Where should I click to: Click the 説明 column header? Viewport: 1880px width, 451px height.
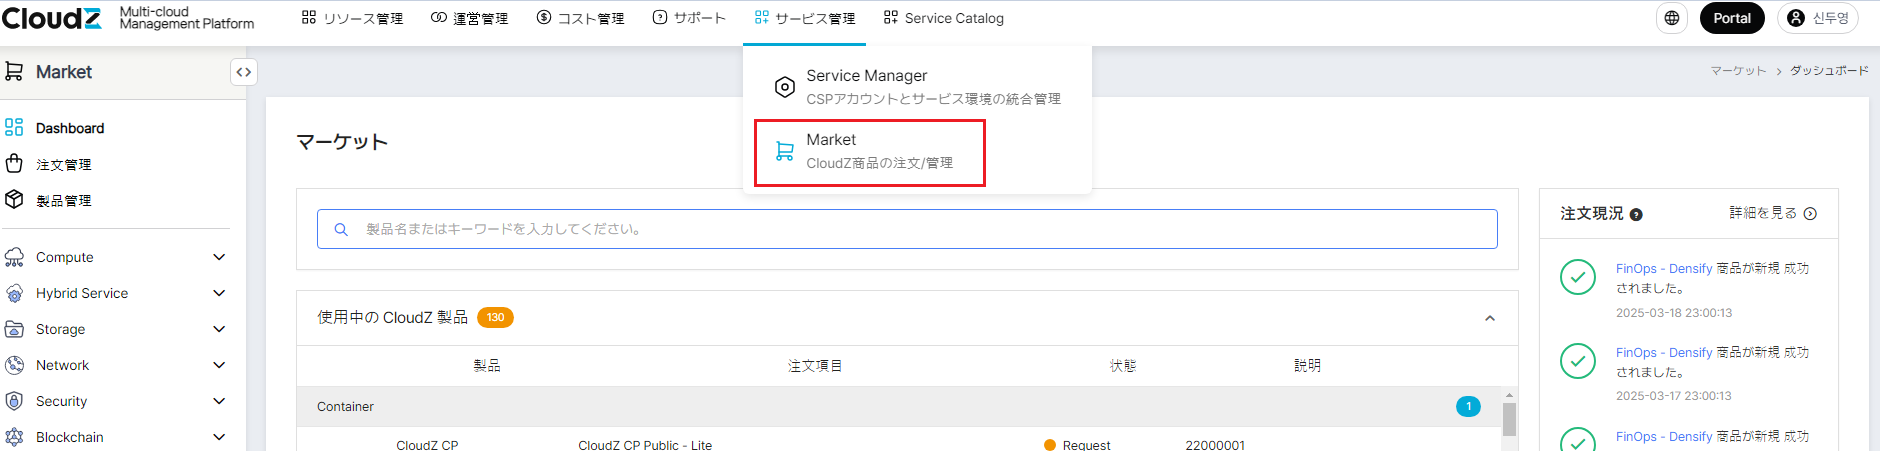pyautogui.click(x=1307, y=366)
